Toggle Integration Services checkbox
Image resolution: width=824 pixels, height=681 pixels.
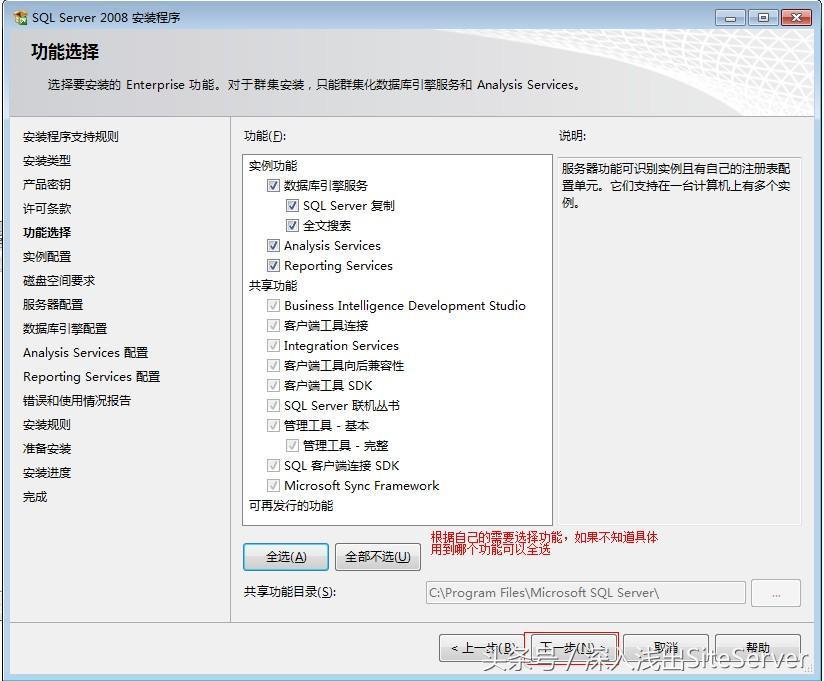tap(273, 345)
